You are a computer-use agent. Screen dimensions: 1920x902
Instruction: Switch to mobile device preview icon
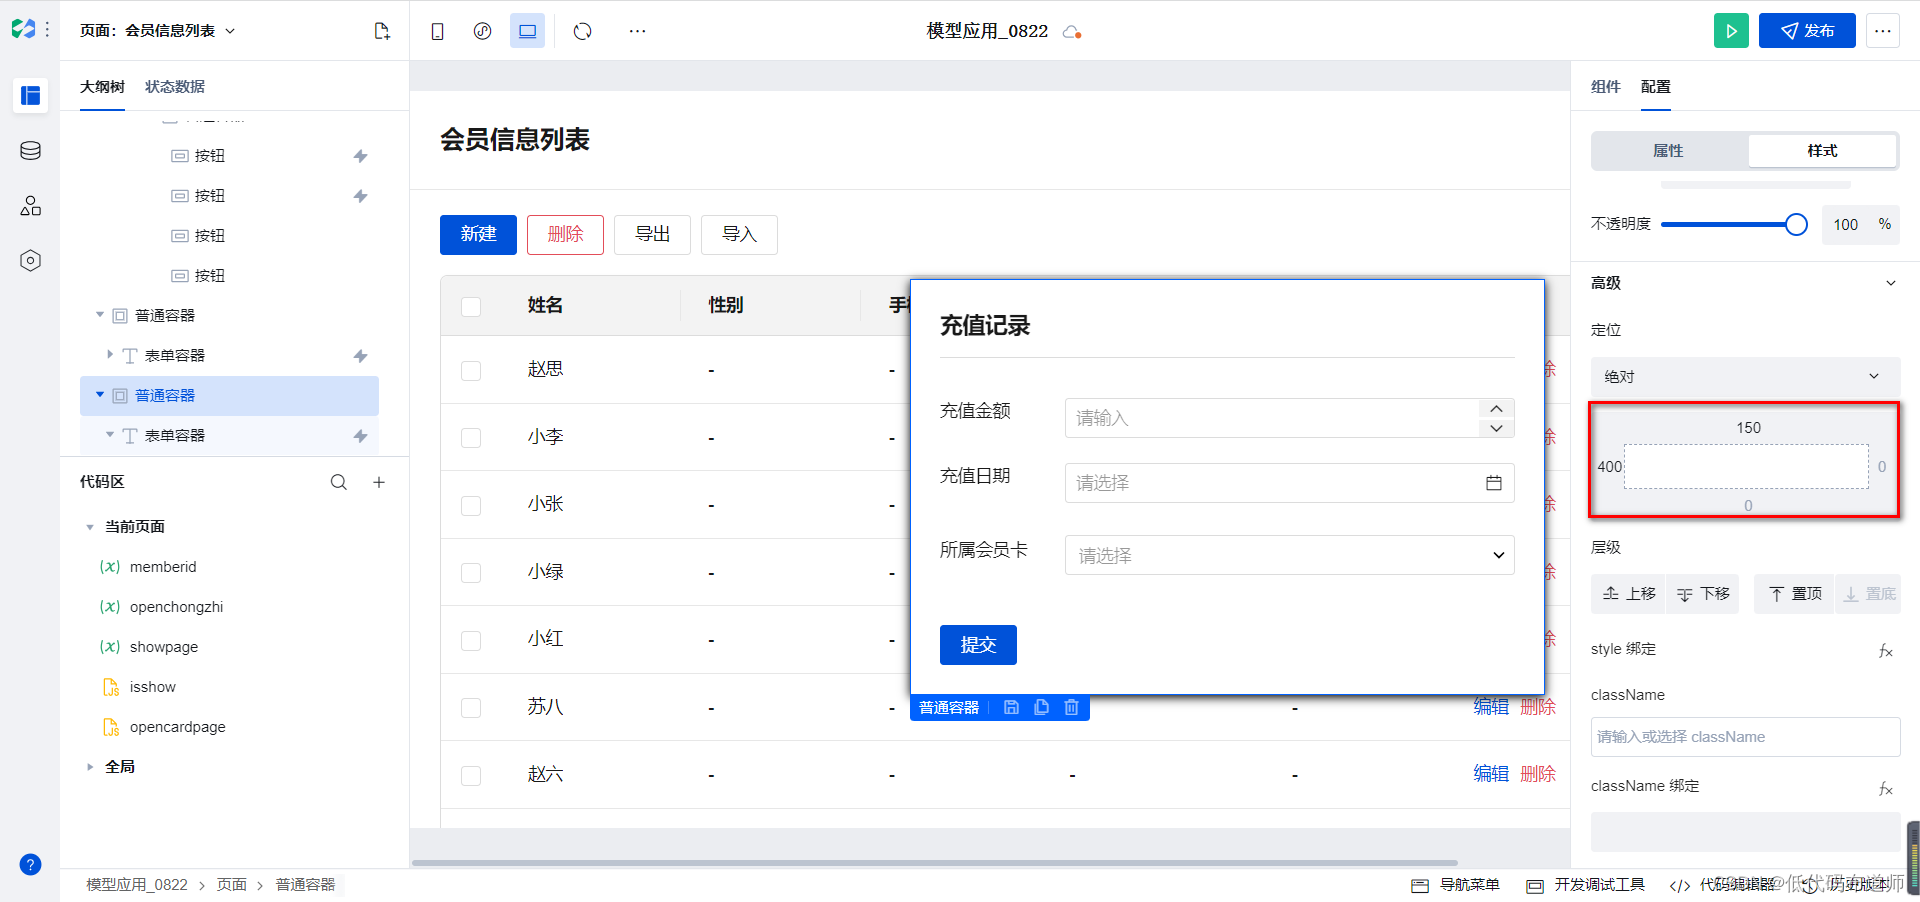pos(437,31)
